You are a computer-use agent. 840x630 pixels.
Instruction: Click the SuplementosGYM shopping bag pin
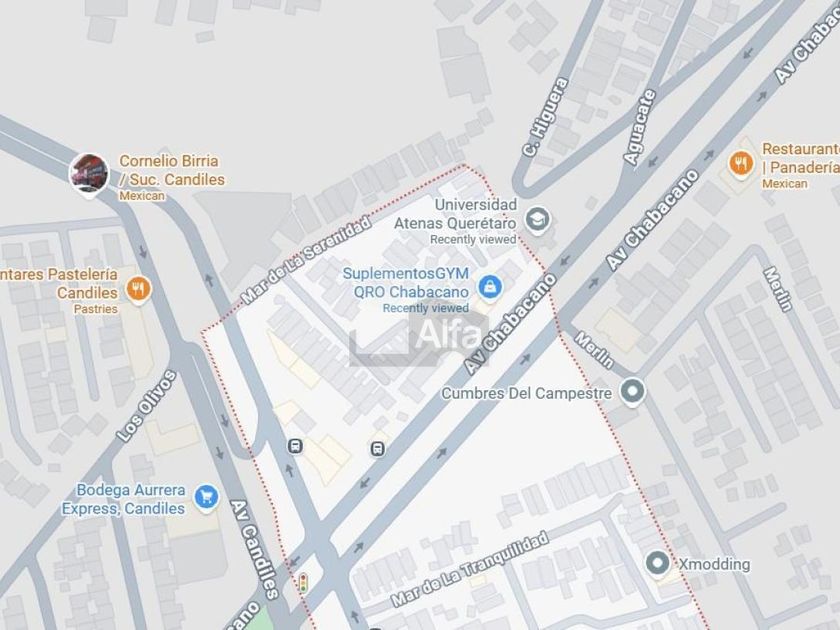[490, 288]
